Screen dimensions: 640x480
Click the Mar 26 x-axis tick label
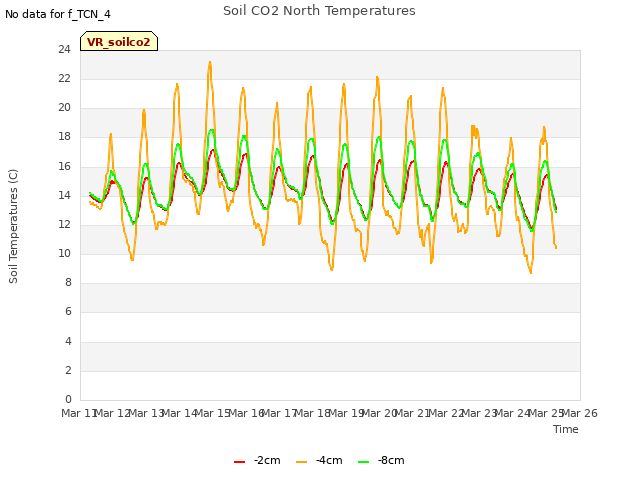580,413
